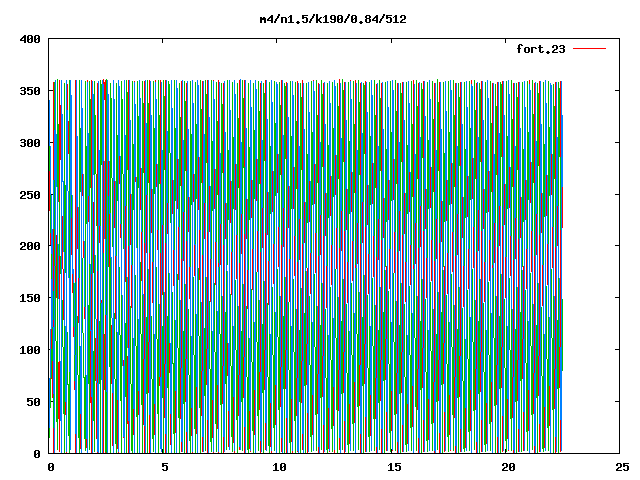
Task: Click the y-axis label 200
Action: tap(30, 246)
